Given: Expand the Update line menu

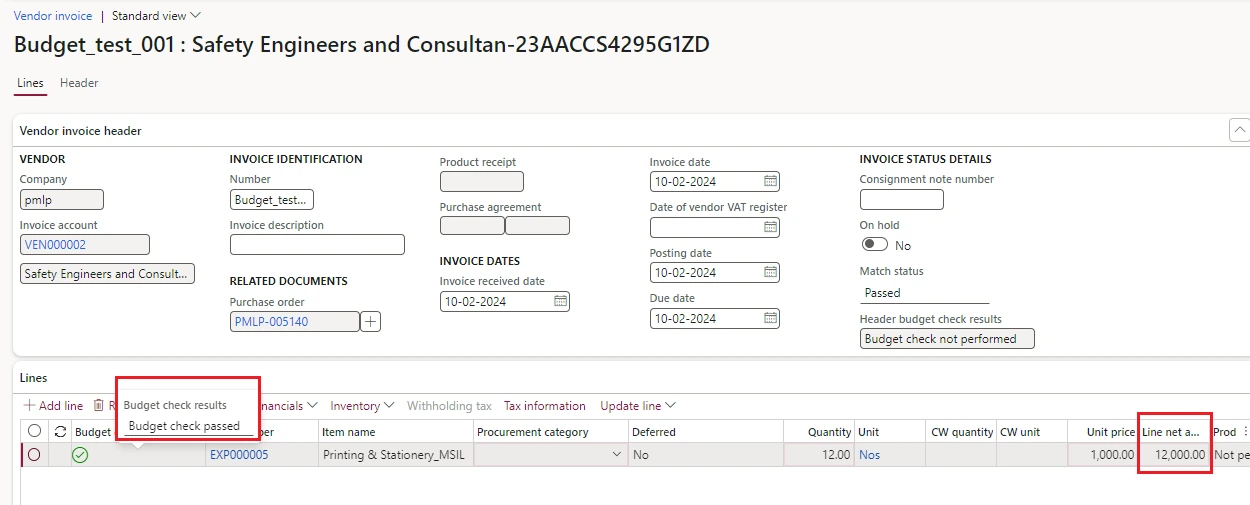Looking at the screenshot, I should coord(638,406).
